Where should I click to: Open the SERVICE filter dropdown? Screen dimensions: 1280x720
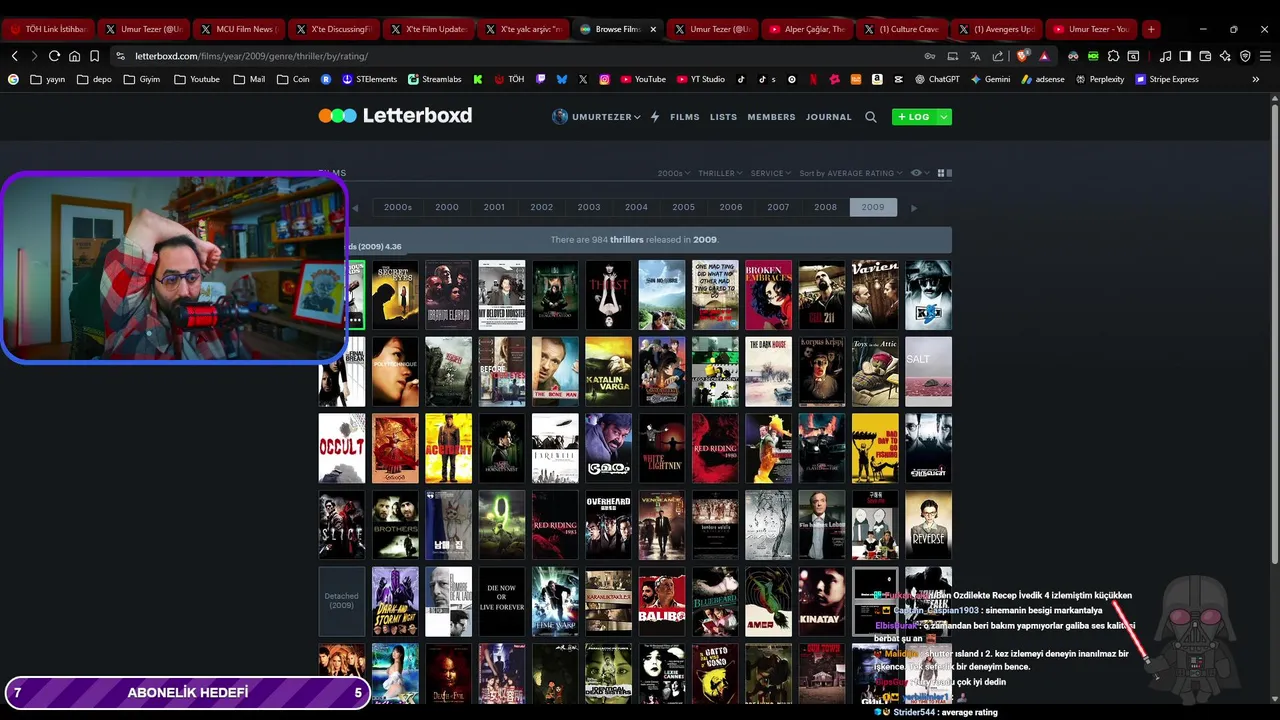point(770,173)
